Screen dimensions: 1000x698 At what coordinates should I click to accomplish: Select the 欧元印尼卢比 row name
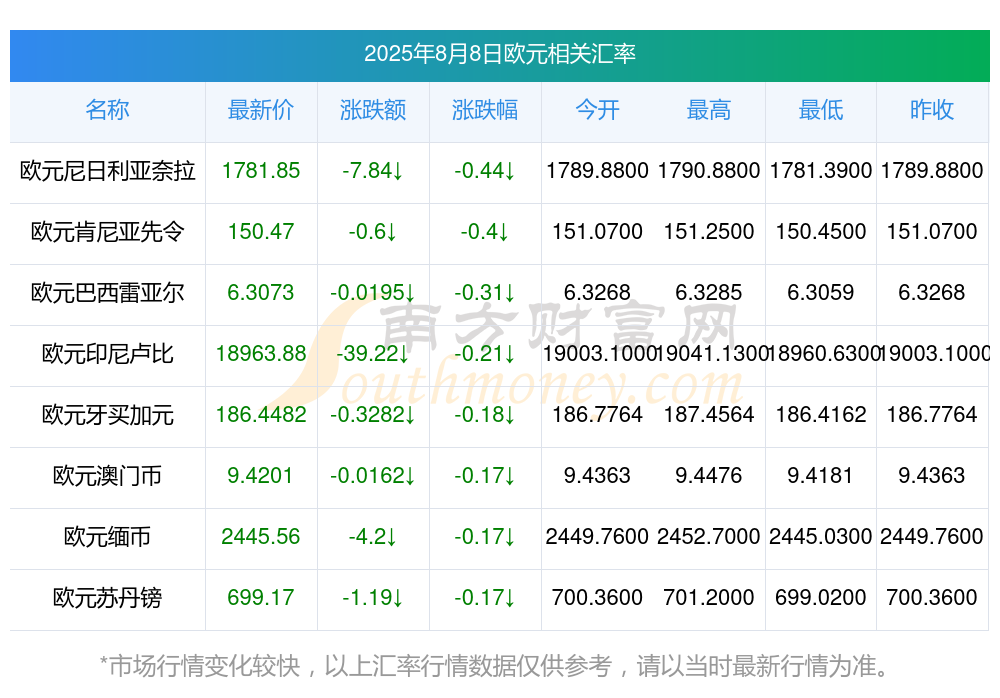(x=107, y=353)
